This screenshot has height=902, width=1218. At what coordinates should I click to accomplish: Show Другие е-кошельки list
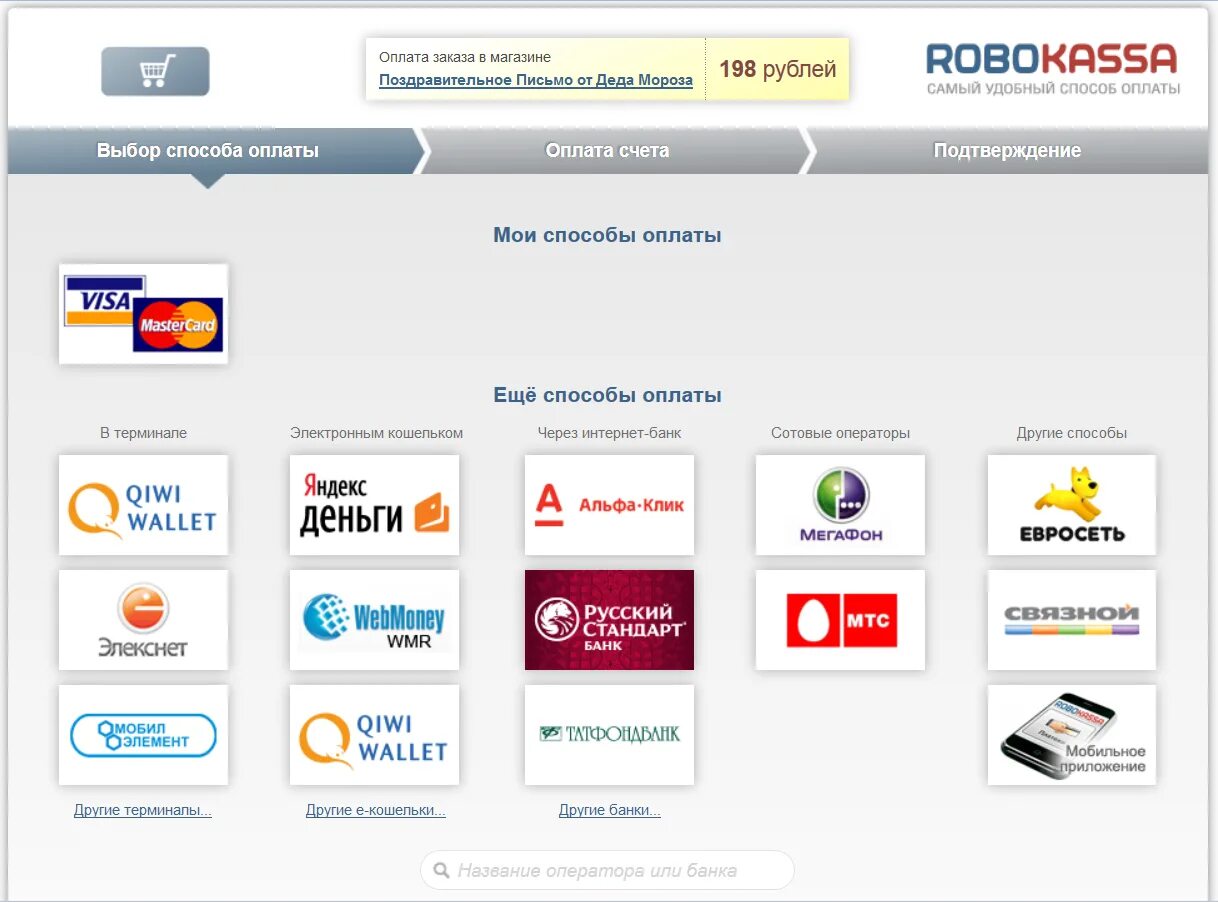(376, 810)
